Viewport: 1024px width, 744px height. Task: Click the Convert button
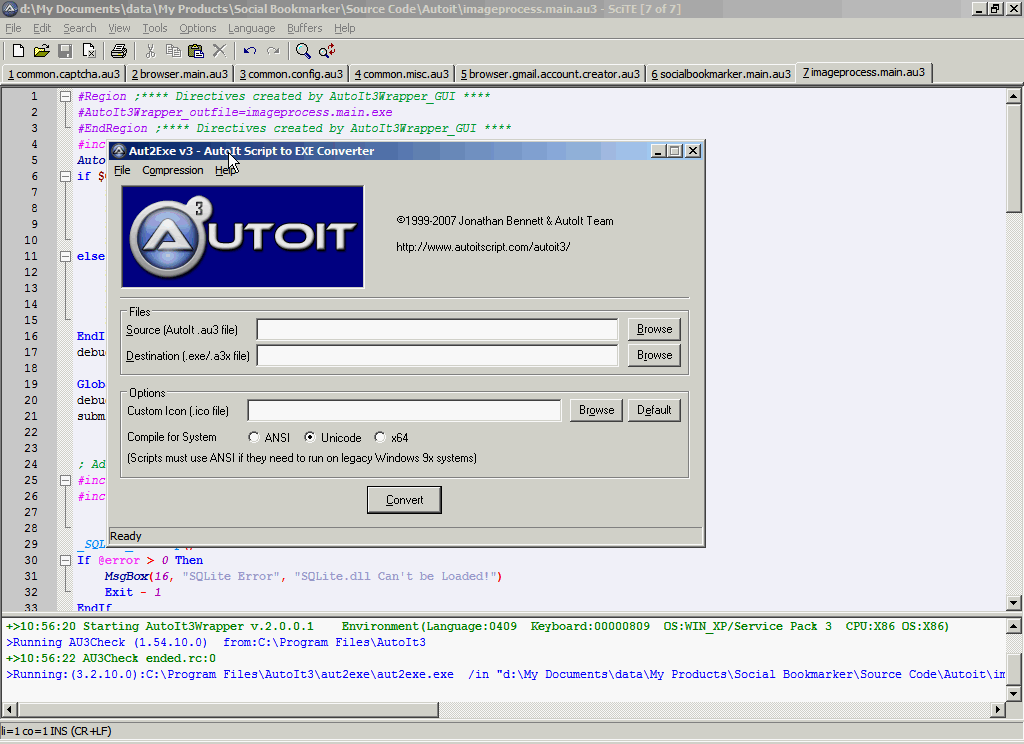tap(404, 500)
